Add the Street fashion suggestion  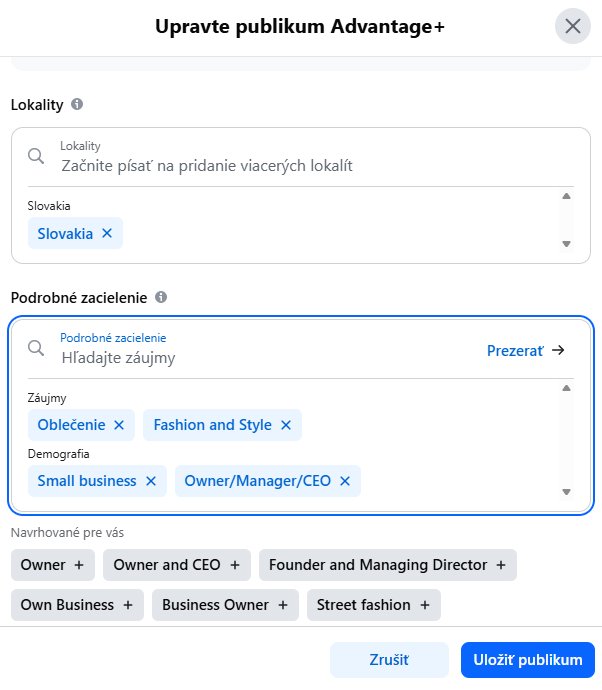click(374, 605)
